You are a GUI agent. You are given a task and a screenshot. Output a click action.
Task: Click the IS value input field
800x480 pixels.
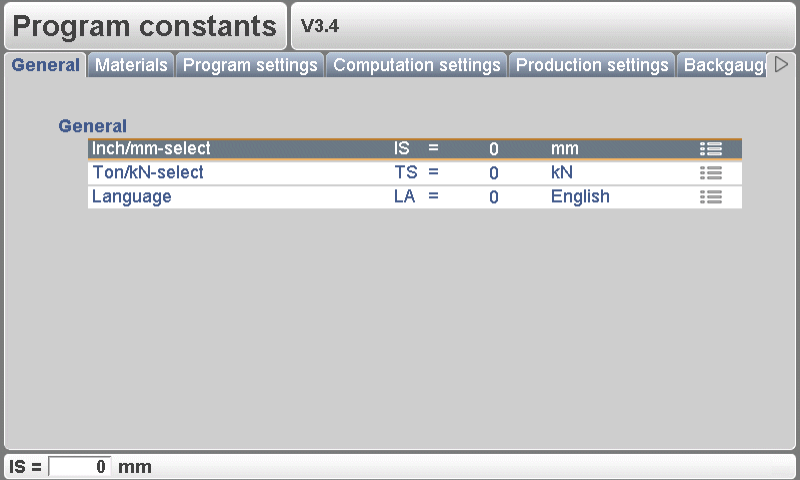(x=80, y=467)
